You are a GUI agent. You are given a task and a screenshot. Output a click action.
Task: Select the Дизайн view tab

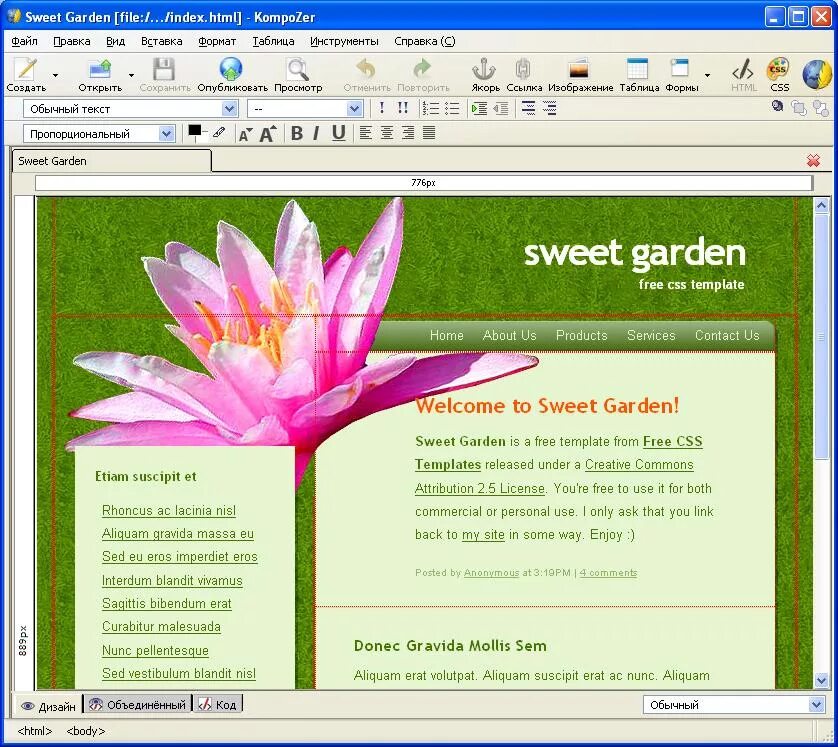[48, 706]
